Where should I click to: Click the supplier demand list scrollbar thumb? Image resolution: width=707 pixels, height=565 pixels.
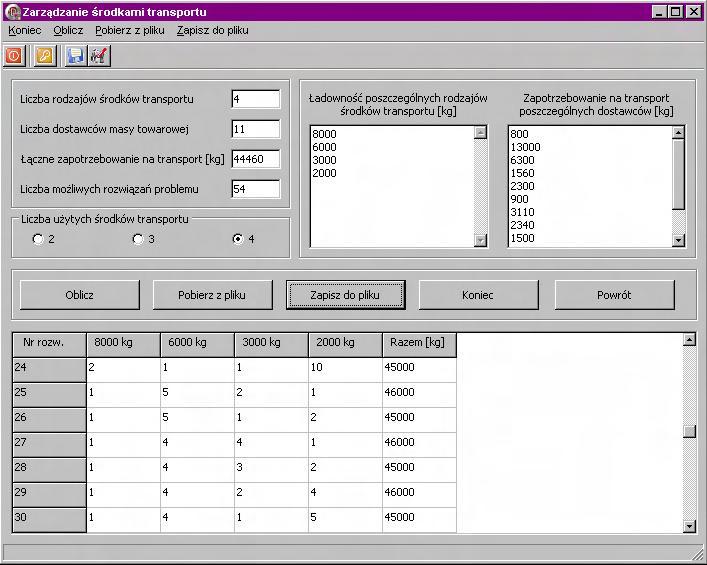678,174
